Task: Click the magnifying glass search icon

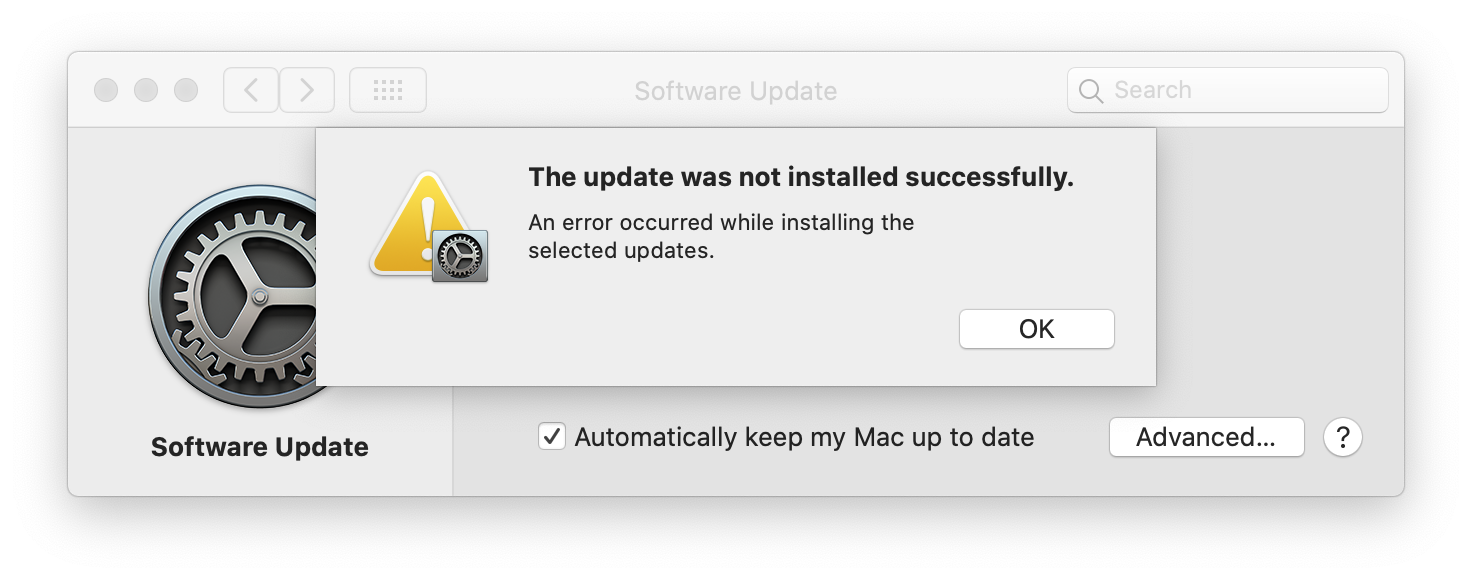Action: tap(1091, 91)
